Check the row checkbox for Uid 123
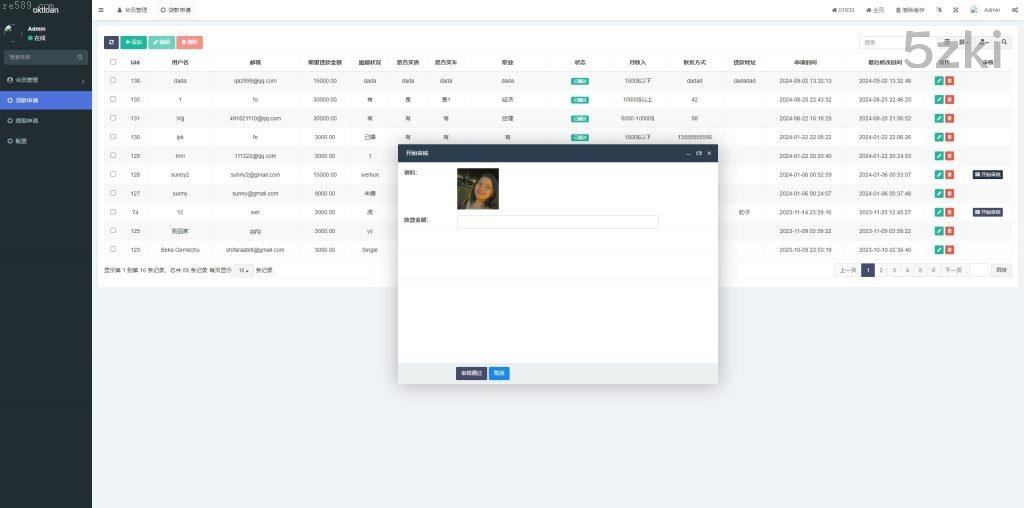 [x=113, y=249]
